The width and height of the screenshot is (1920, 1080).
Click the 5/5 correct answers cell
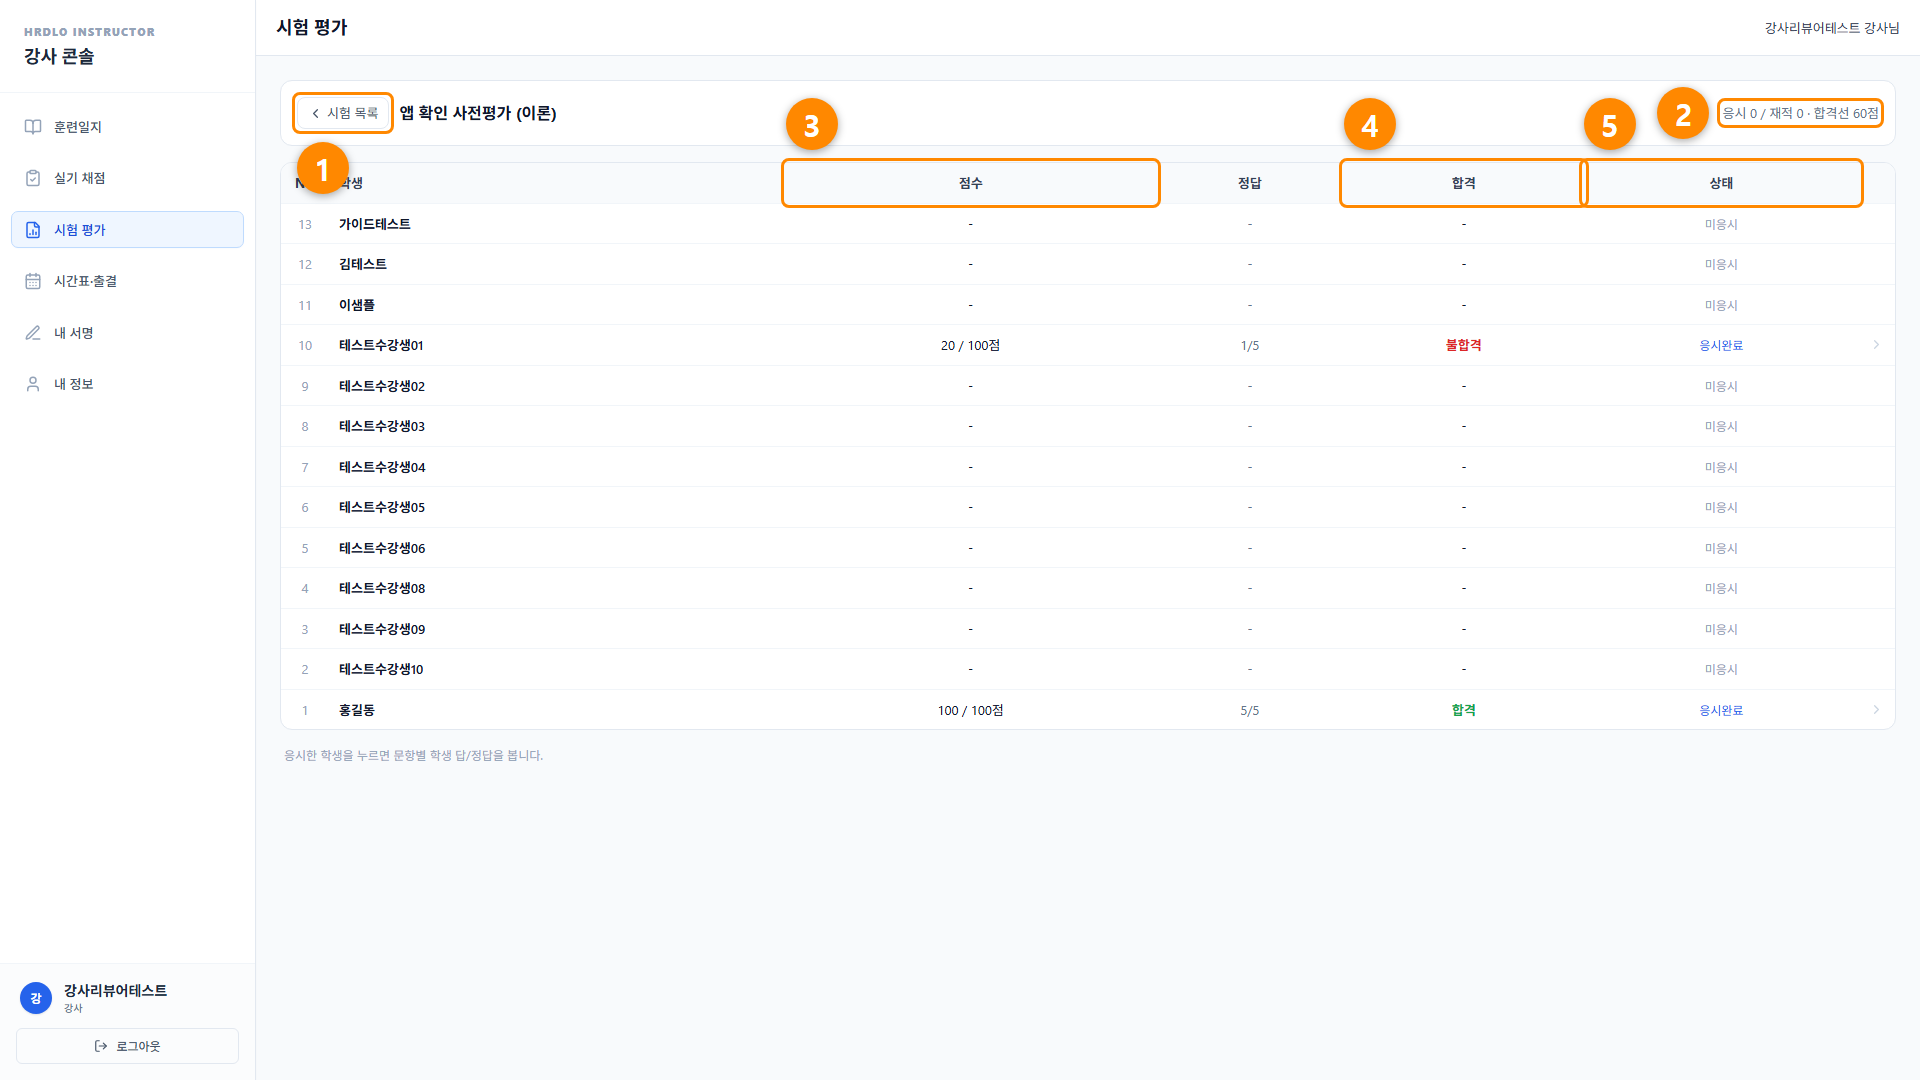1250,711
